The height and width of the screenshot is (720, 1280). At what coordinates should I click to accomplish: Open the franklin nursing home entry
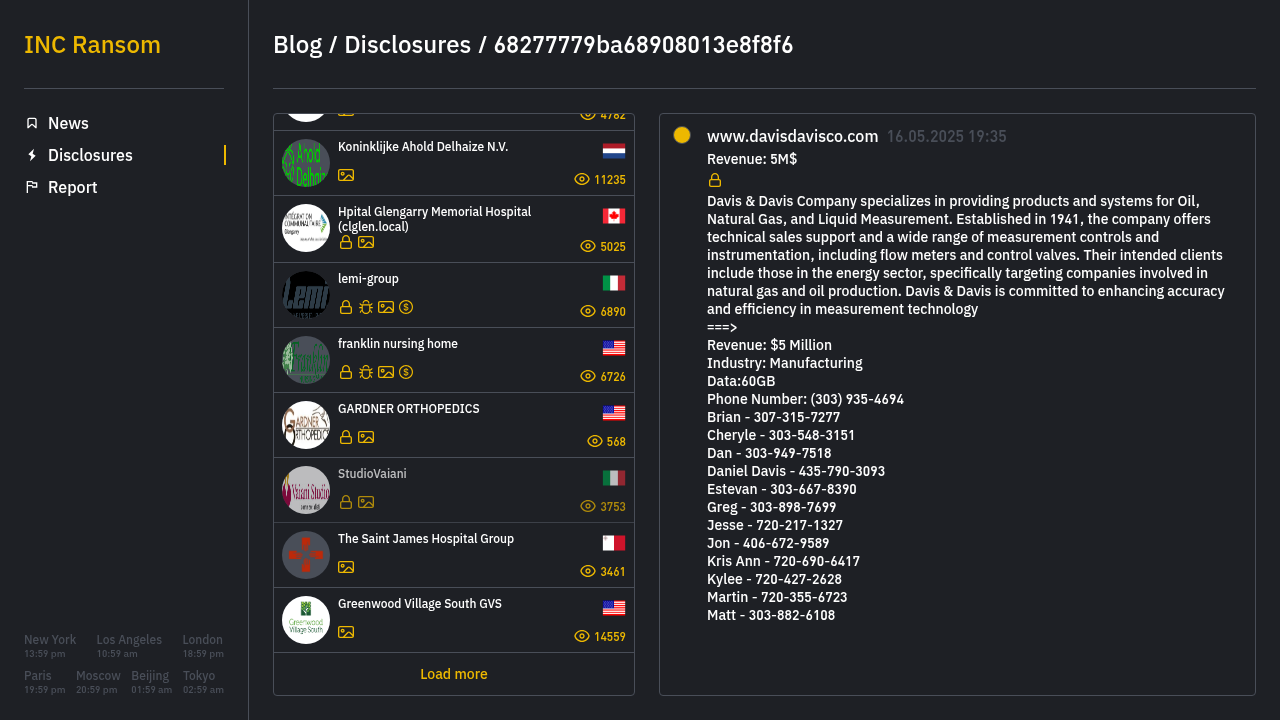point(454,360)
